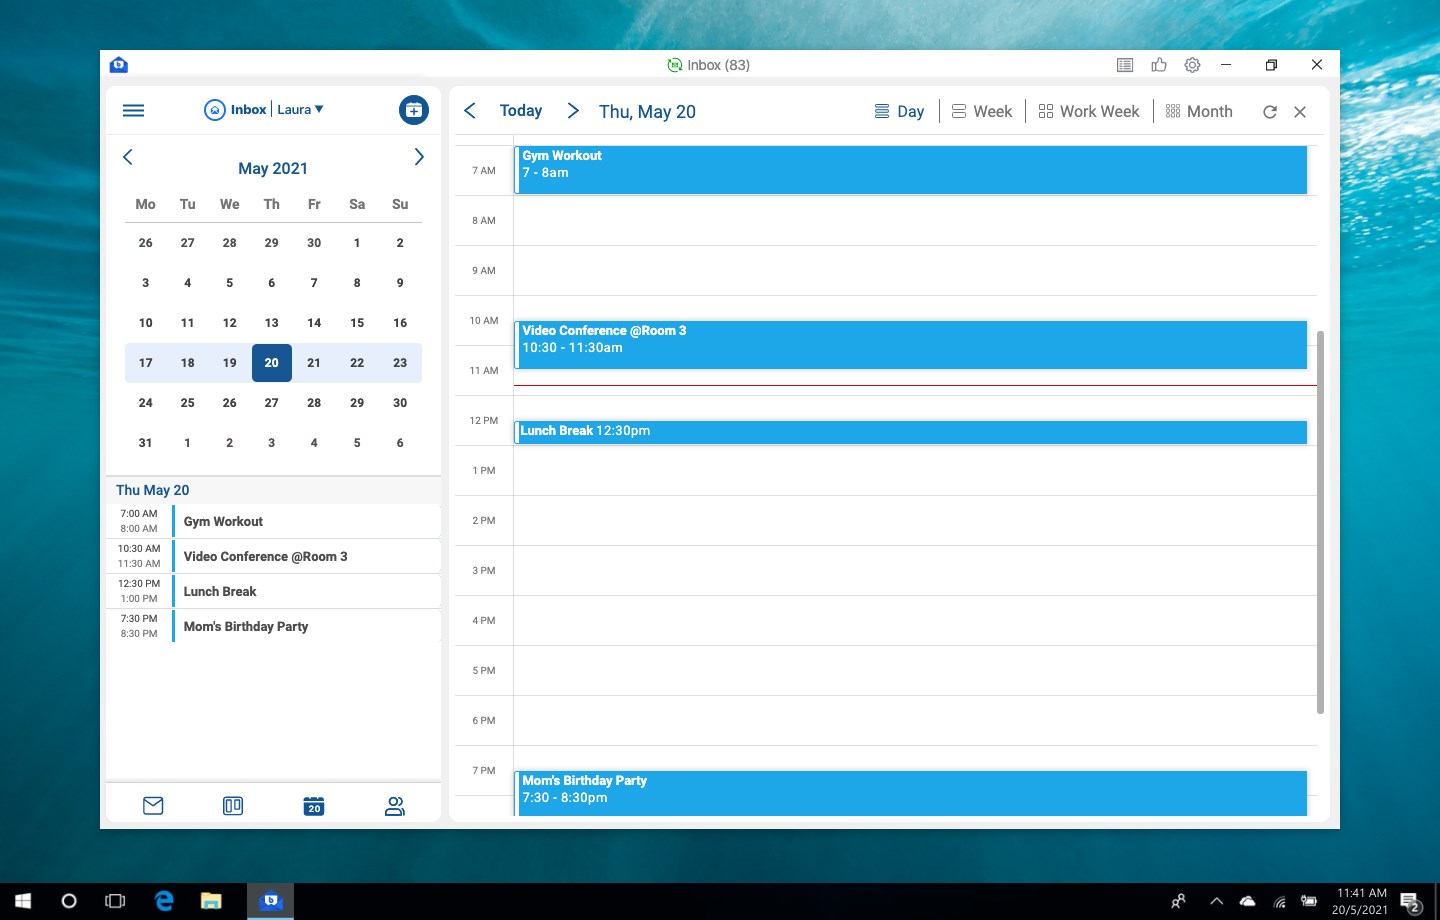1440x920 pixels.
Task: Open Video Conference @Room 3 in agenda list
Action: [x=274, y=556]
